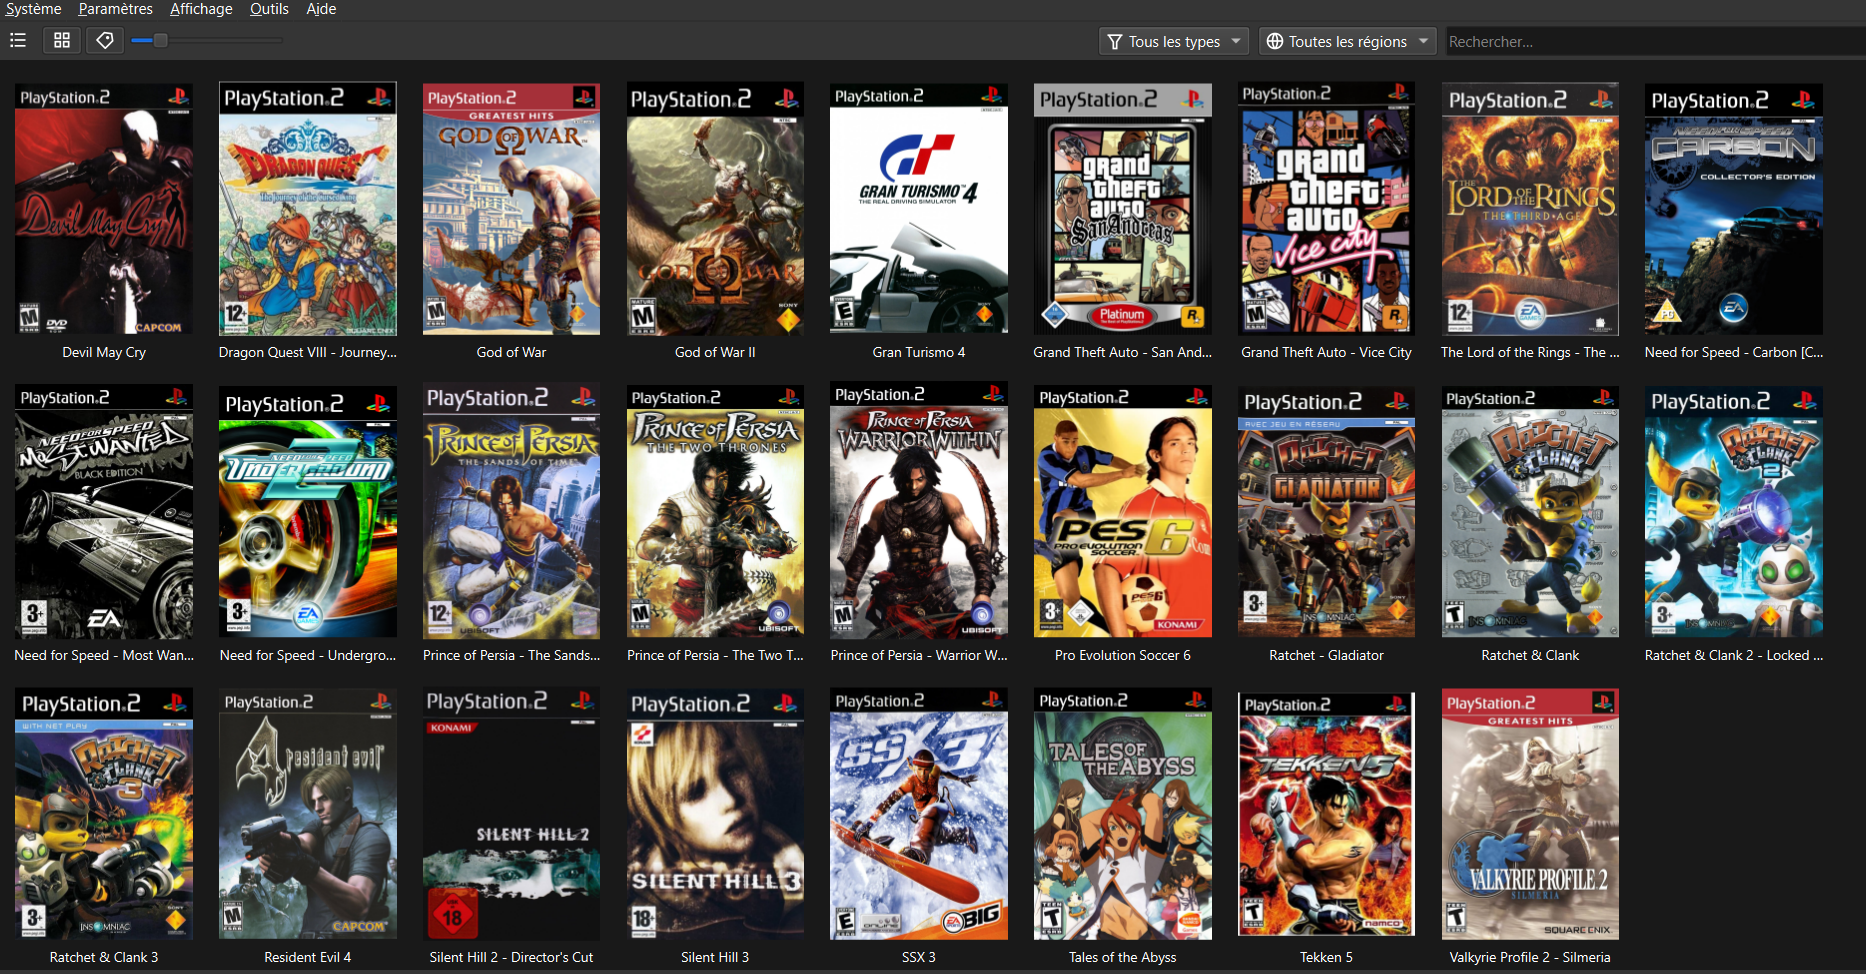This screenshot has height=974, width=1866.
Task: Click the Rechercher search field
Action: pos(1650,41)
